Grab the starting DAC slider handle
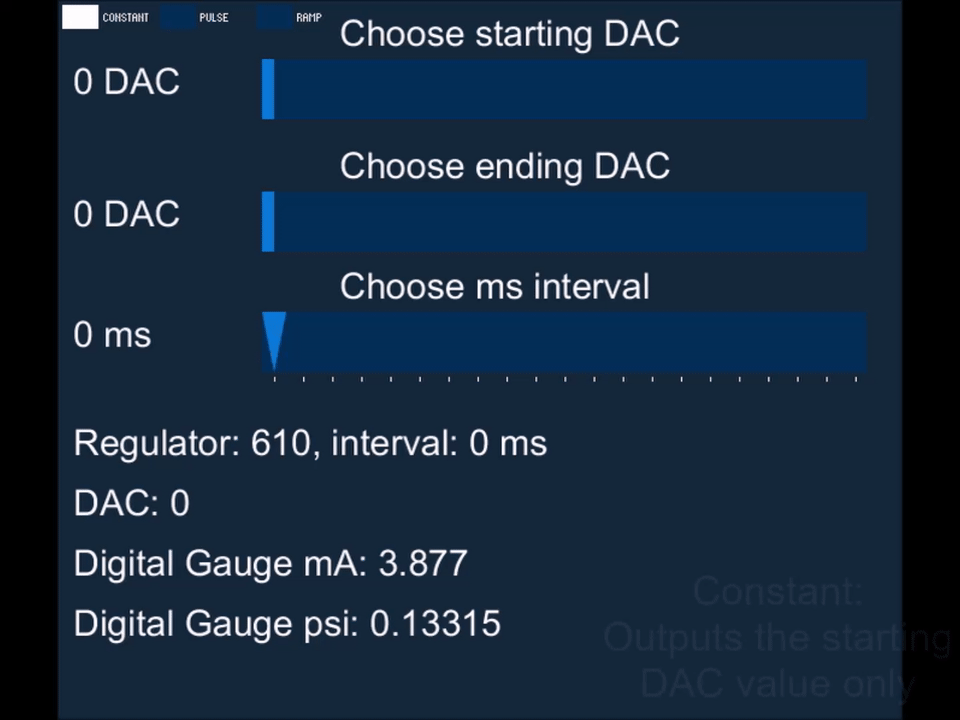This screenshot has height=720, width=960. 268,89
